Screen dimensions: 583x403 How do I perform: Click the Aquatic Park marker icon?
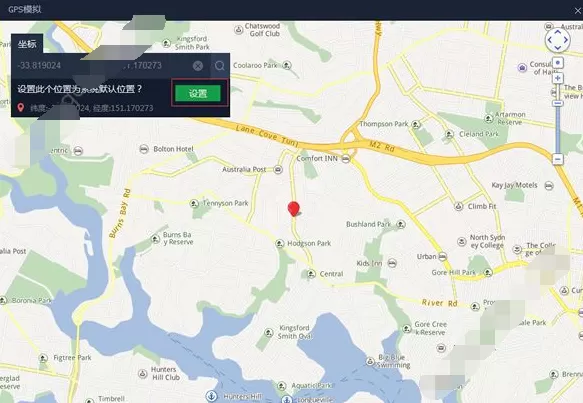[282, 386]
